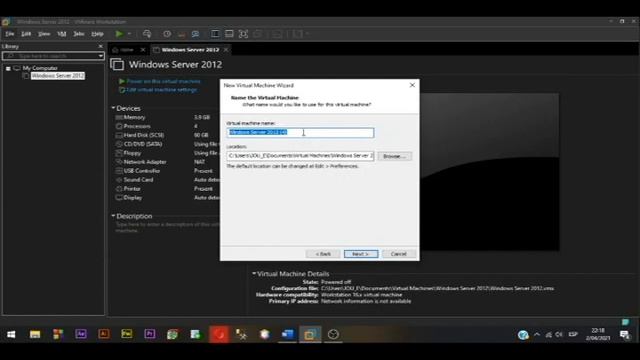
Task: Open the Library search dropdown arrow
Action: [x=100, y=56]
